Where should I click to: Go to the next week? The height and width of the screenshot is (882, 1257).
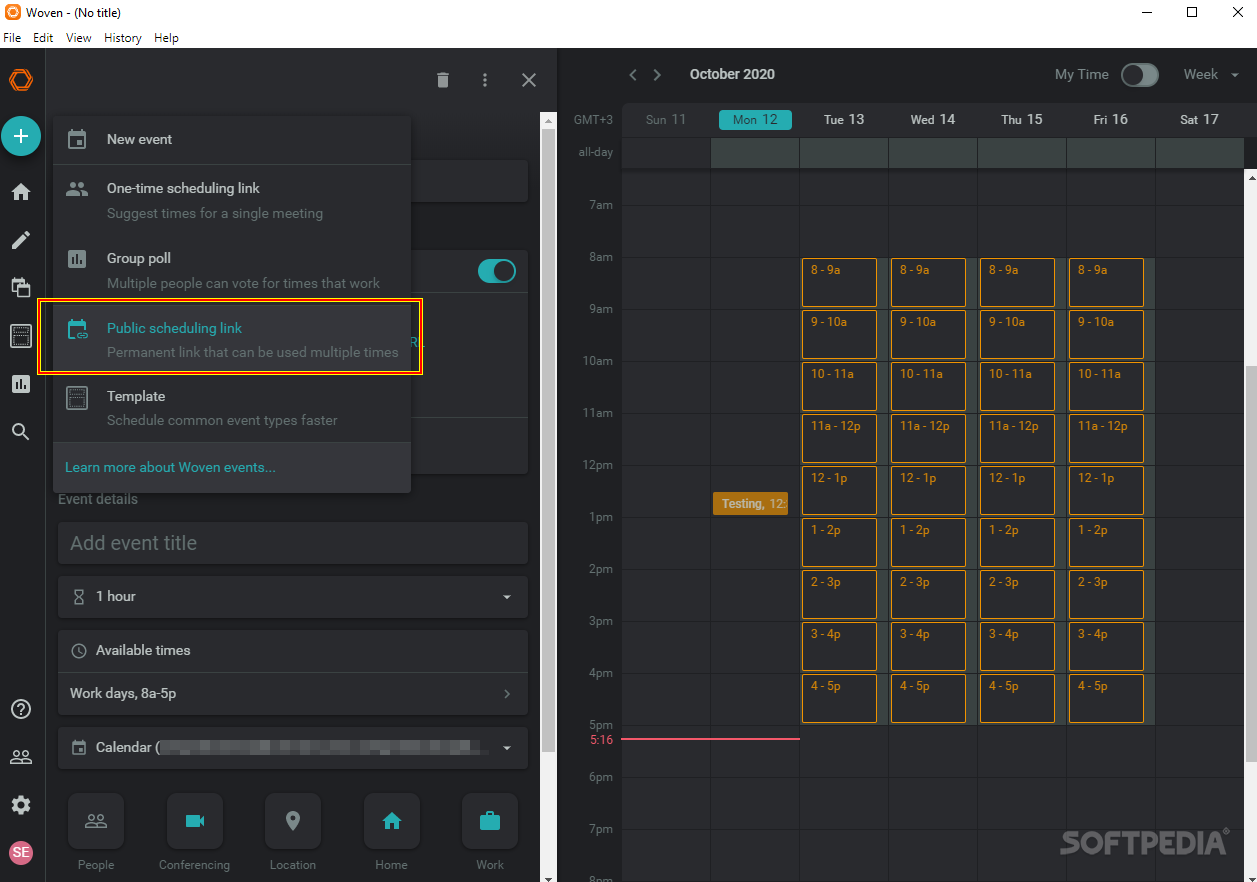[657, 75]
